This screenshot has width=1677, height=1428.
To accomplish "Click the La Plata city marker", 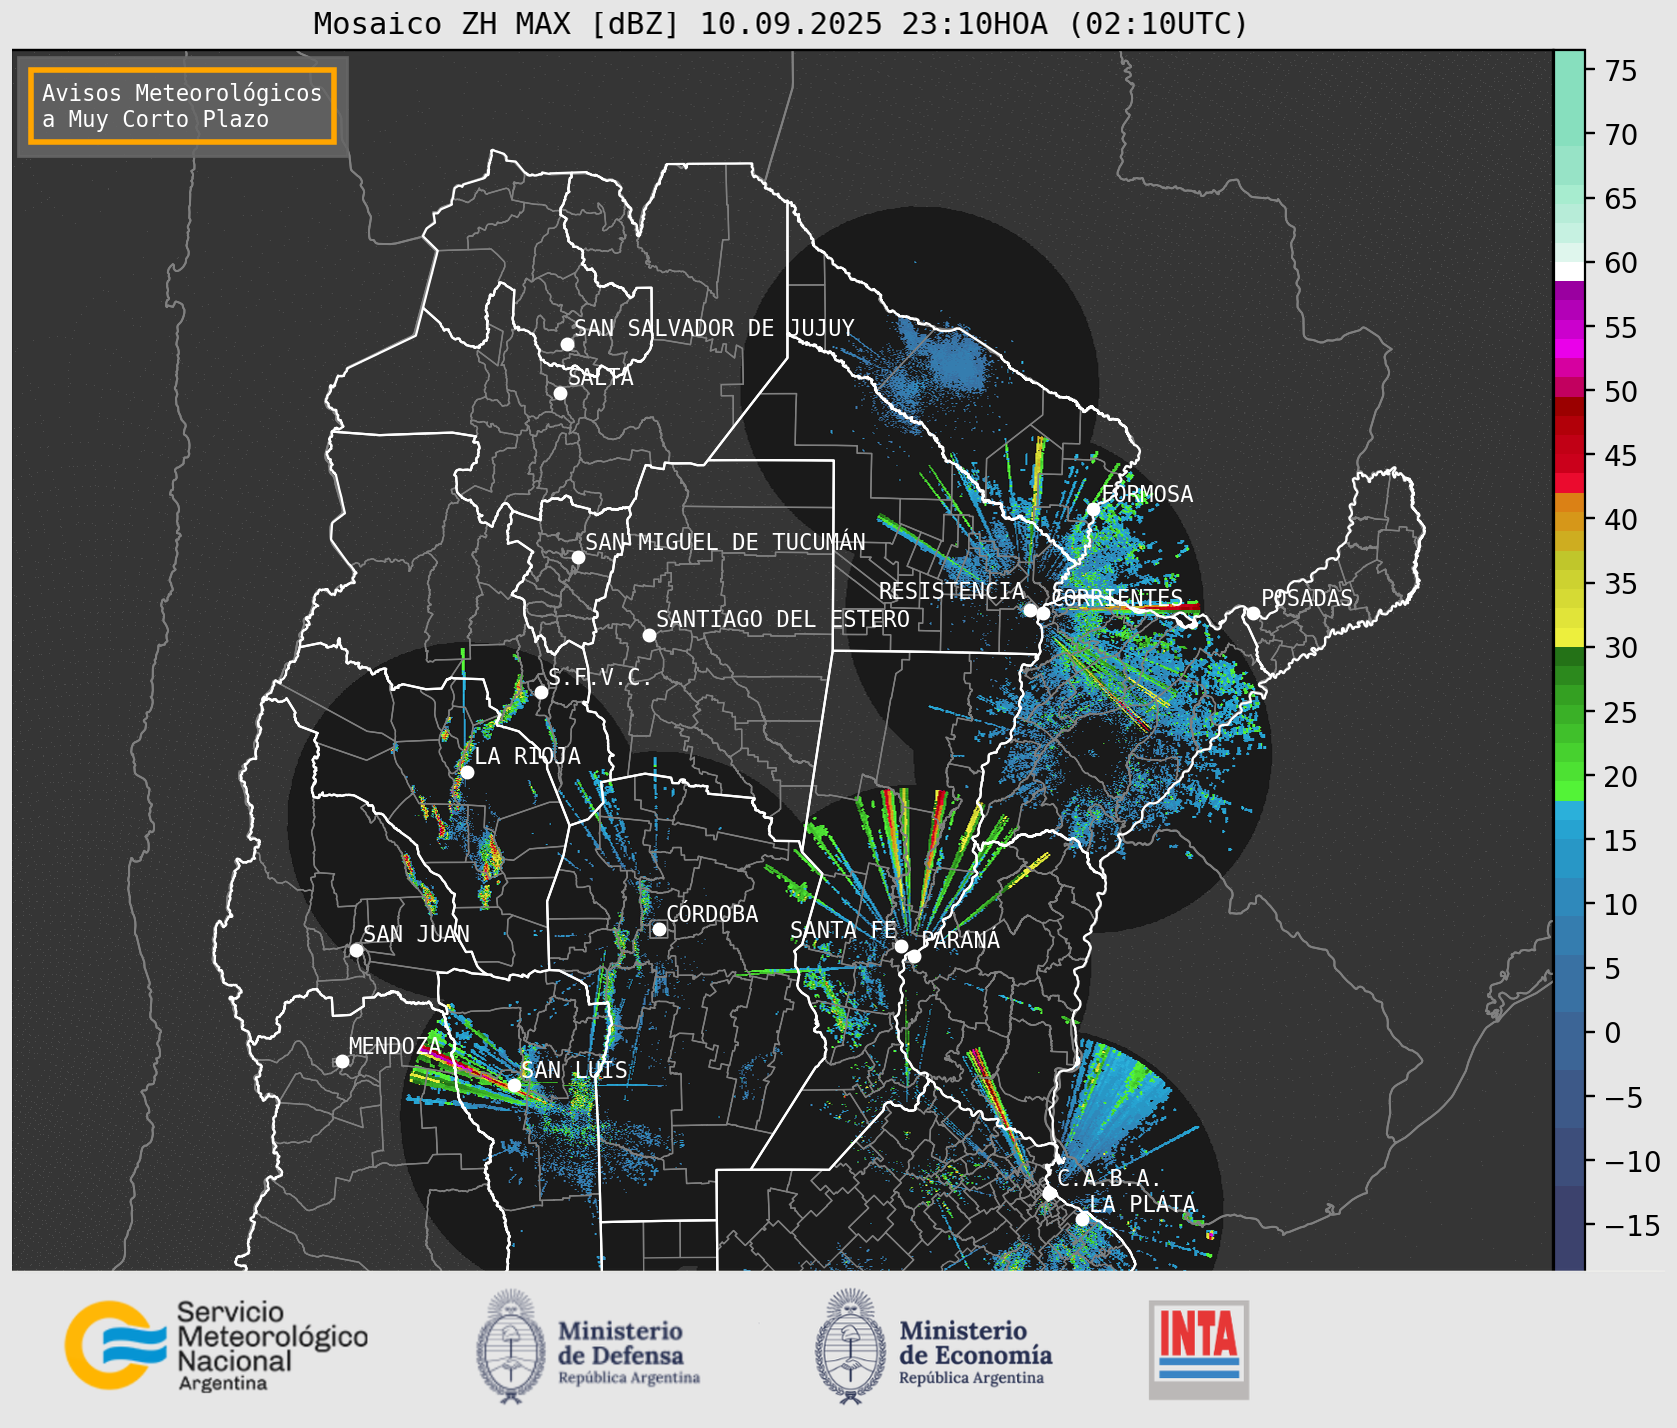I will [x=1082, y=1219].
